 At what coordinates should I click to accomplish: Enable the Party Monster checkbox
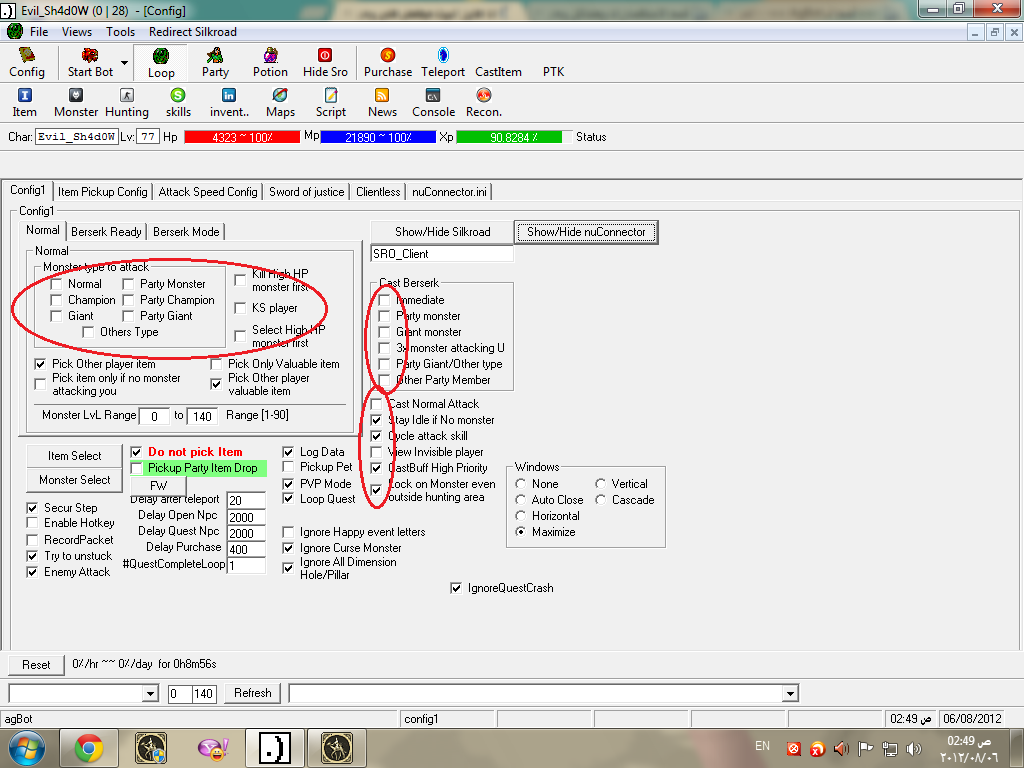tap(129, 284)
